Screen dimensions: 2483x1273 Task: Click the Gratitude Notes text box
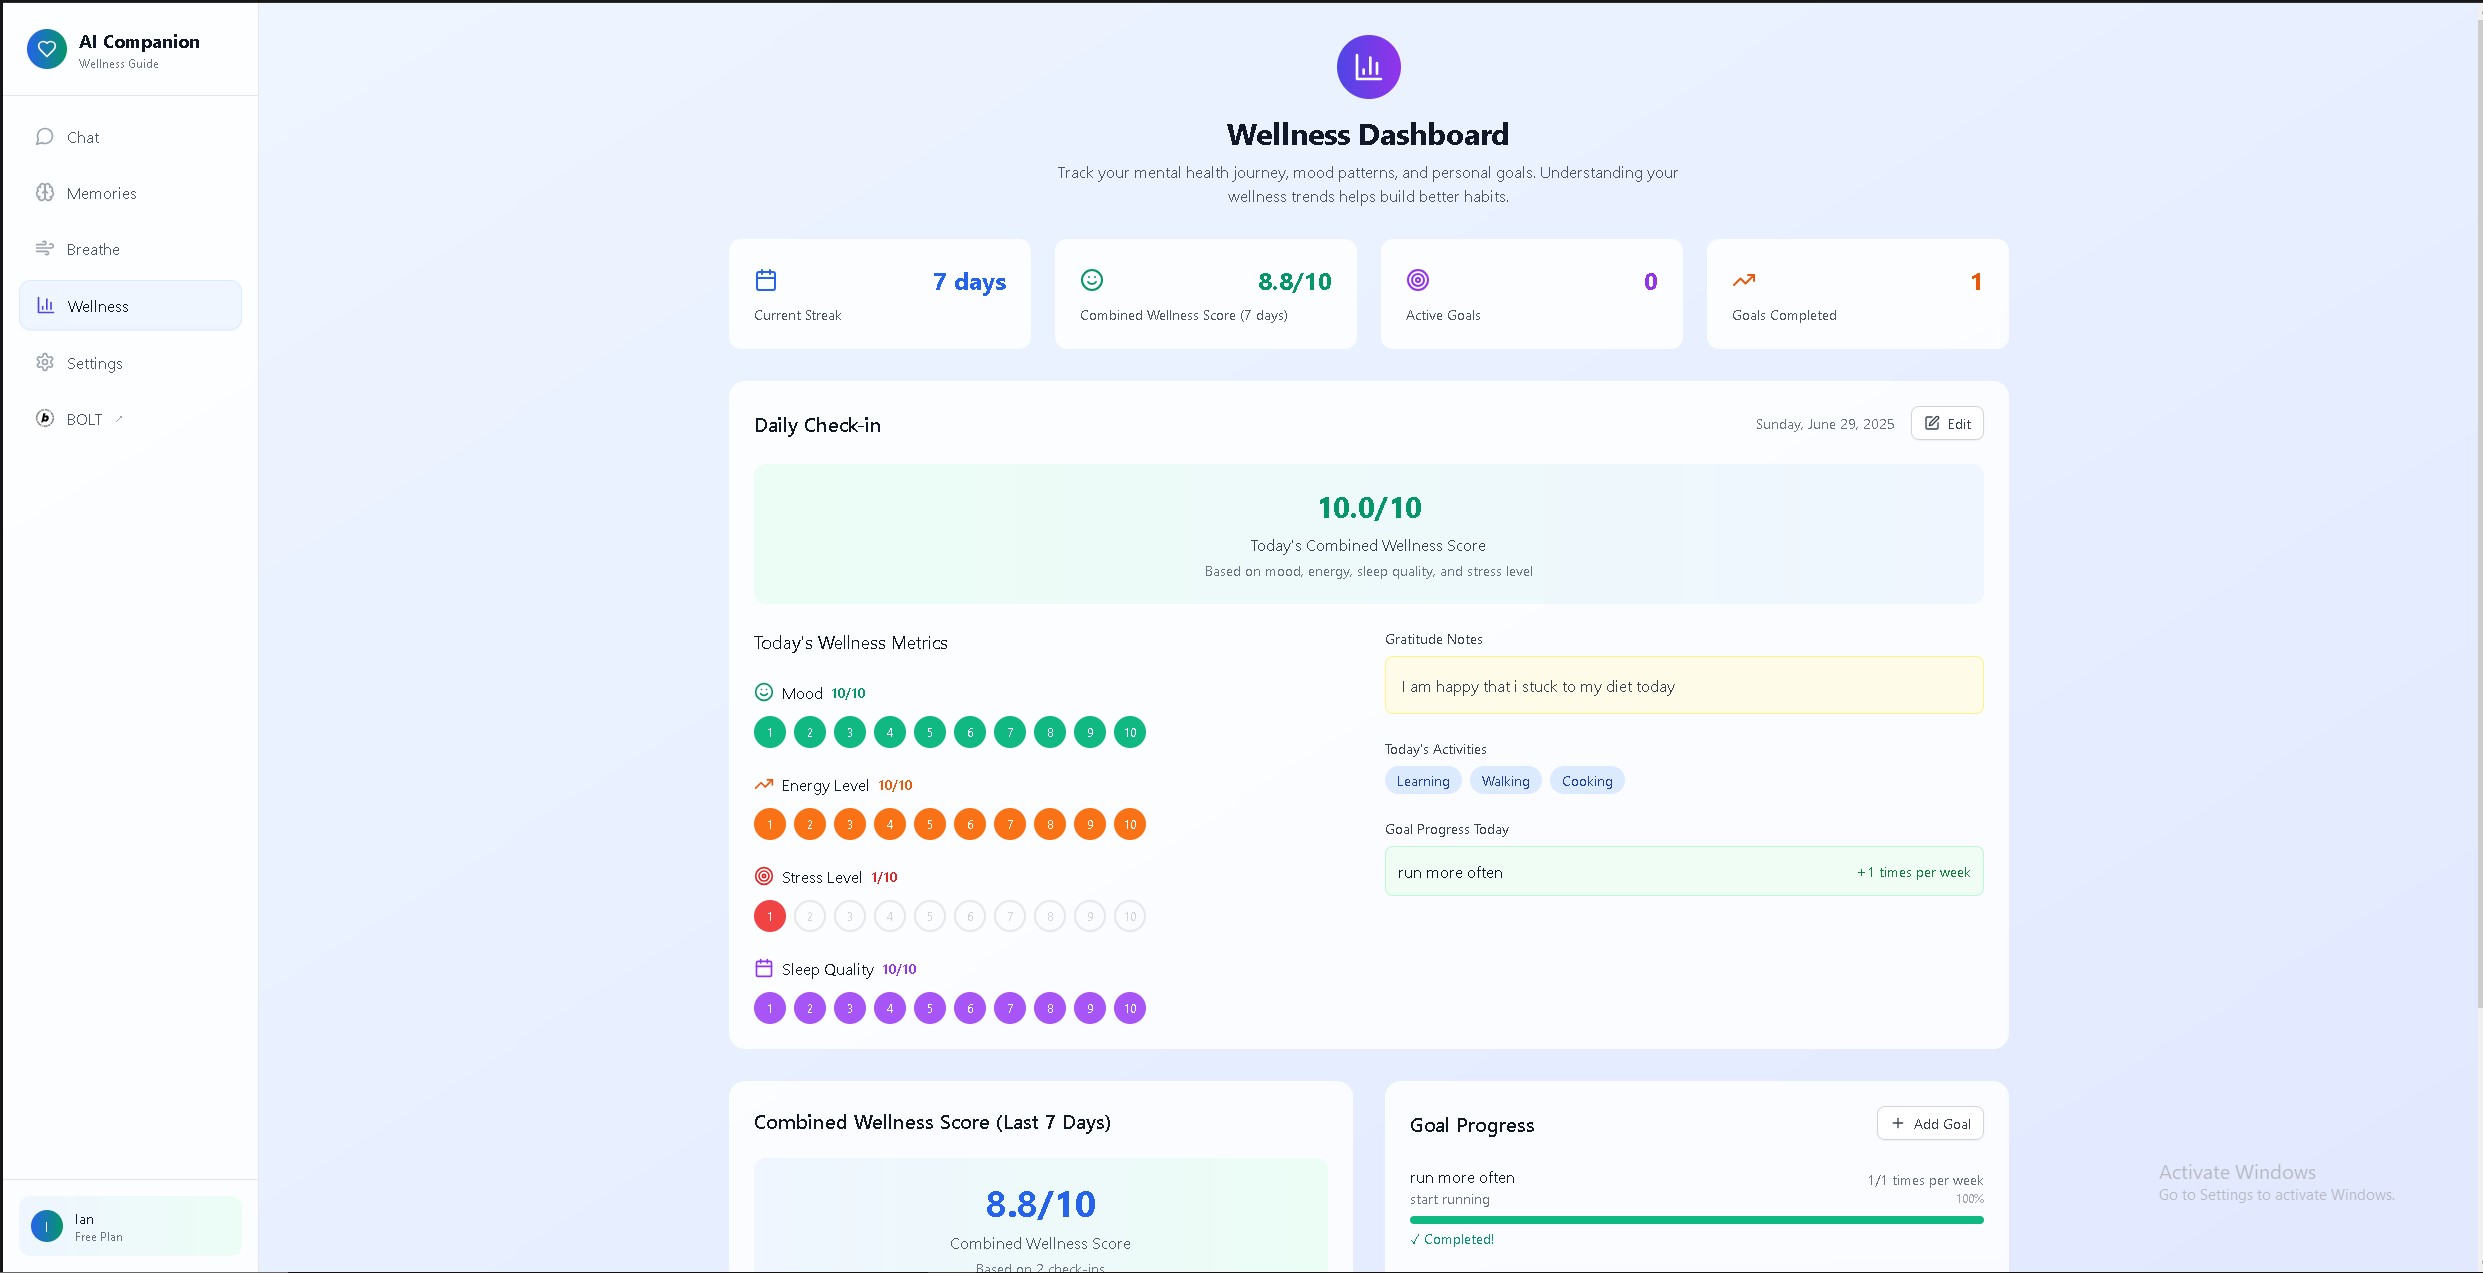(x=1683, y=686)
